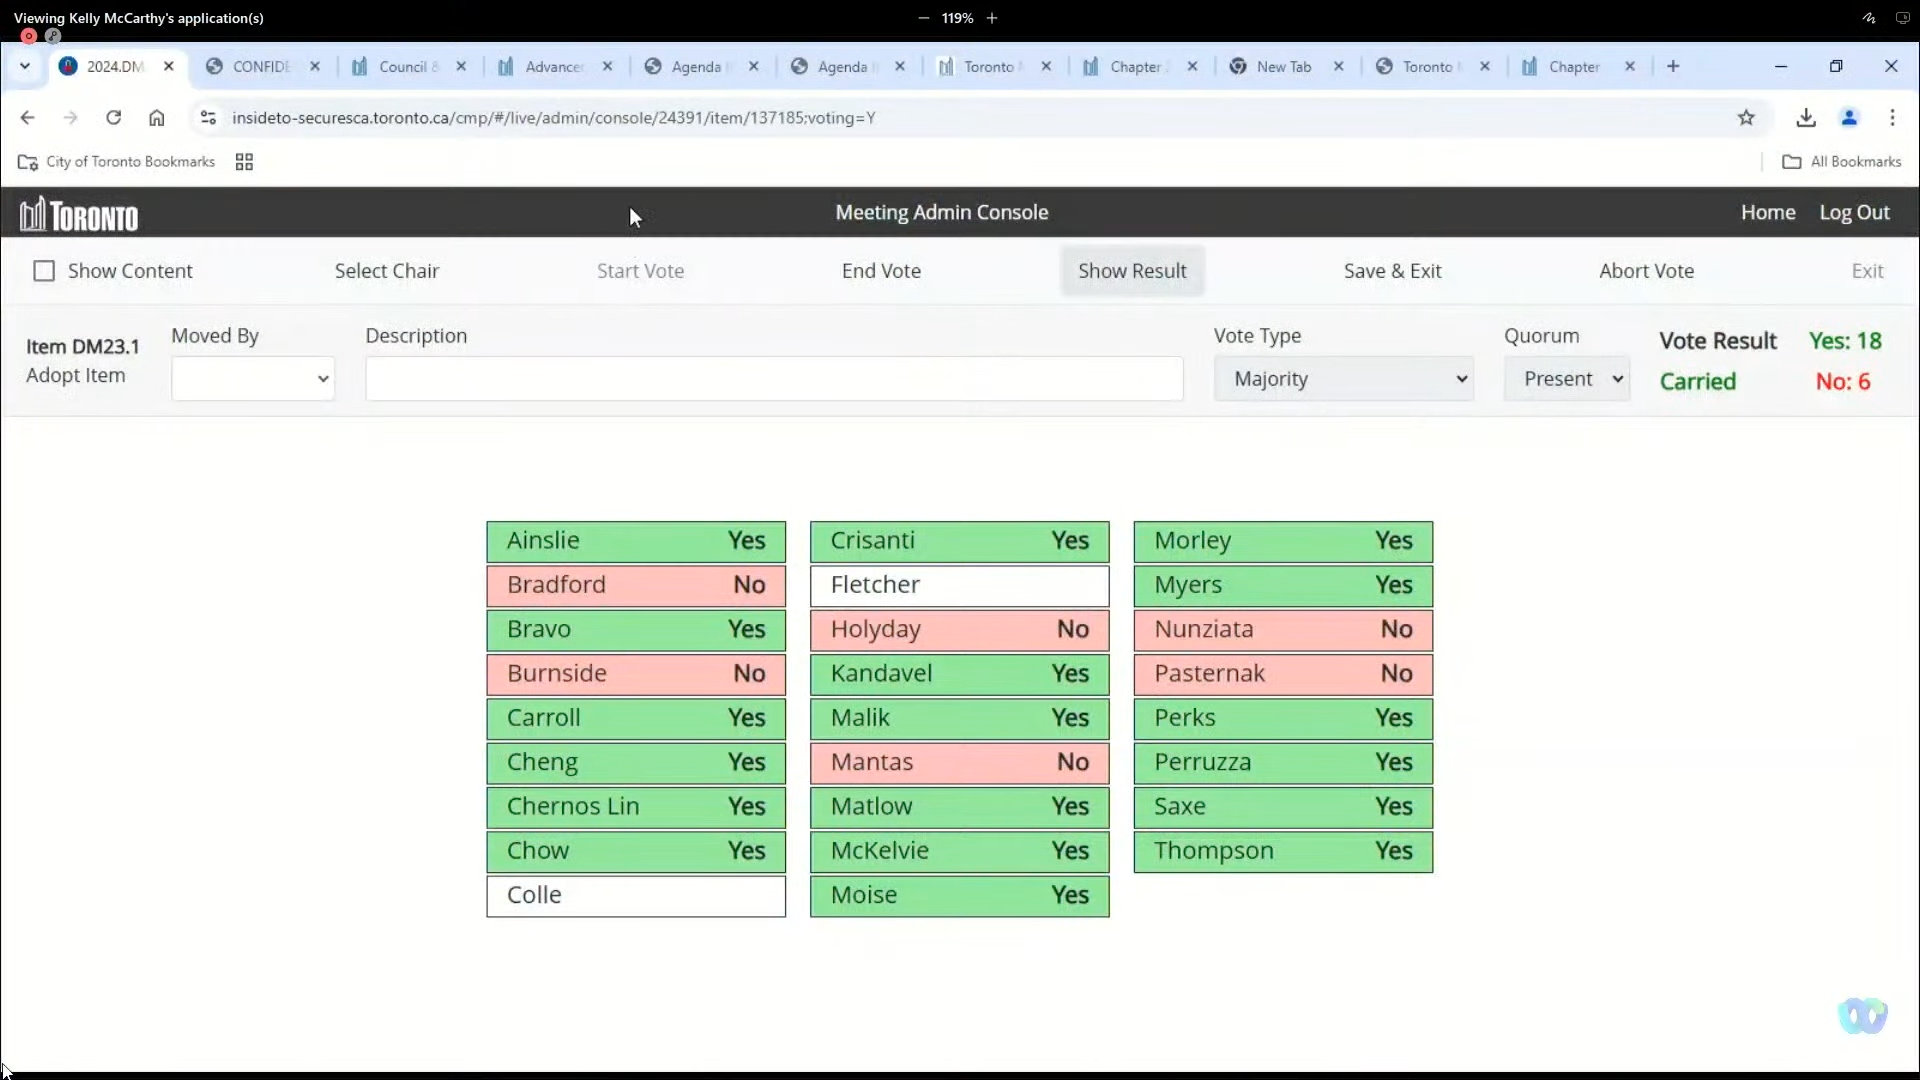Toggle Perruzza's Yes vote
The height and width of the screenshot is (1080, 1920).
point(1283,762)
